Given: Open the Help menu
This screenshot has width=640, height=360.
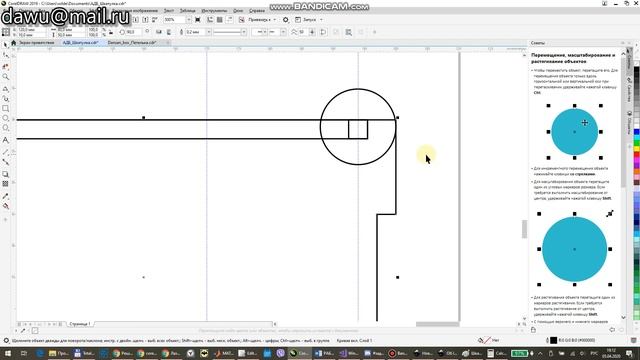Looking at the screenshot, I should [257, 11].
